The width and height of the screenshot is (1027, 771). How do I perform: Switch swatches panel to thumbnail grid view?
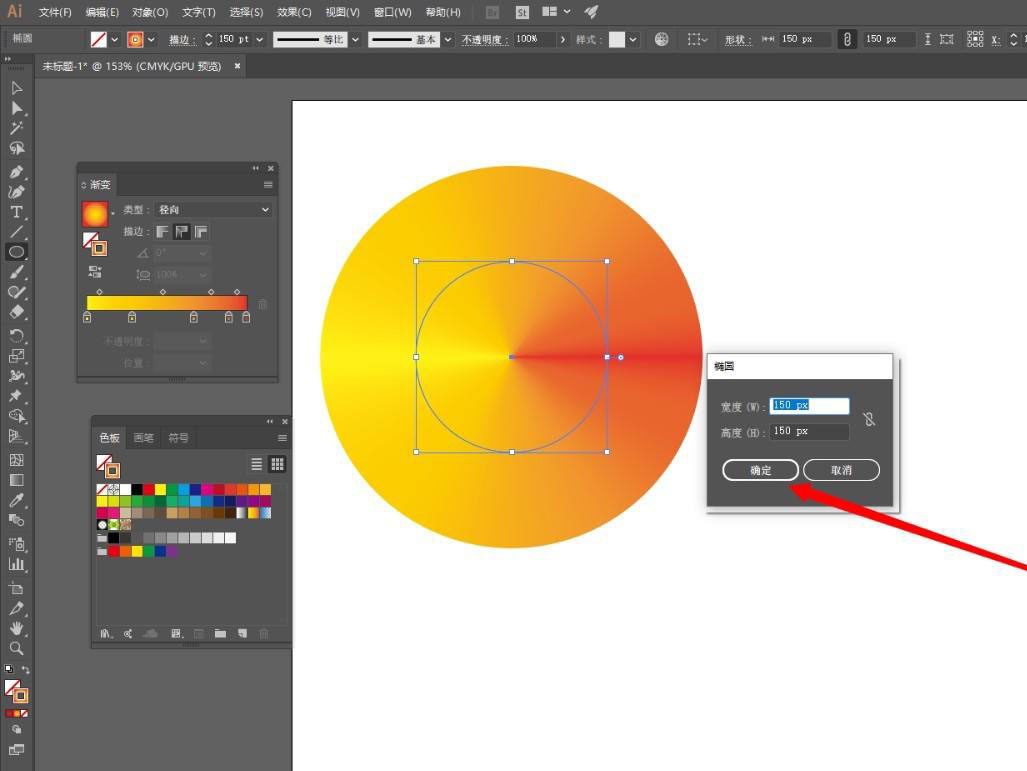(x=277, y=464)
